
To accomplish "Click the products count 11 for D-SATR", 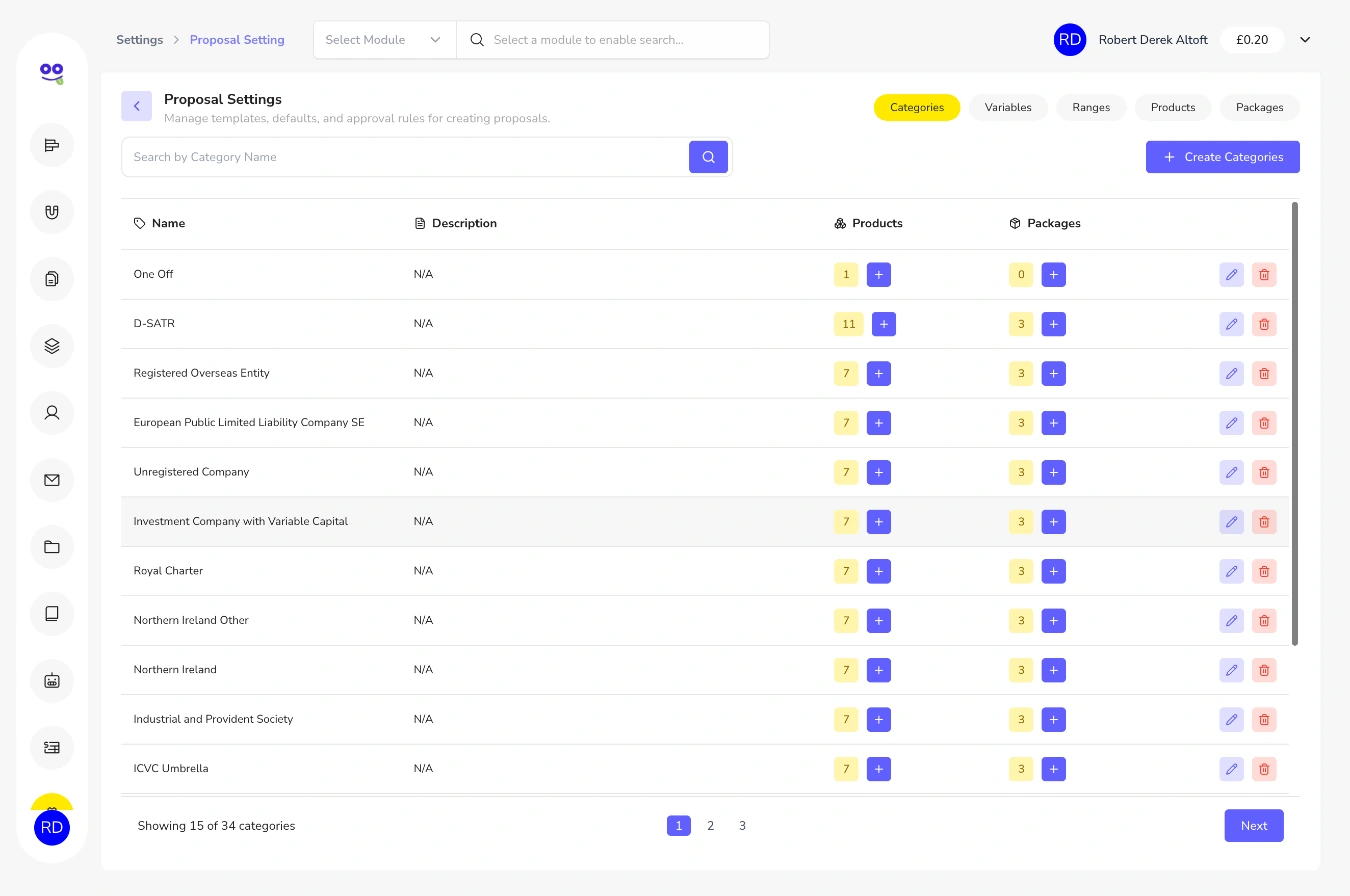I will [849, 324].
